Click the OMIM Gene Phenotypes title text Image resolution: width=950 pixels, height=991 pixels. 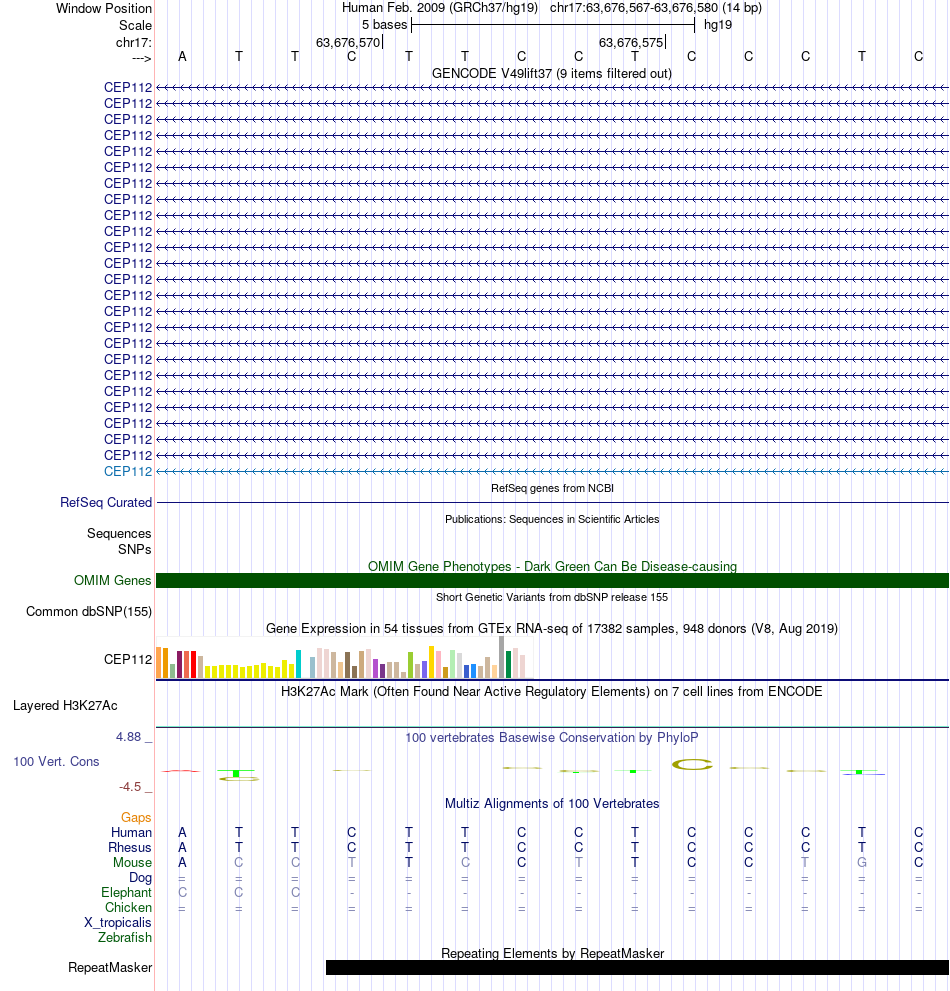552,566
